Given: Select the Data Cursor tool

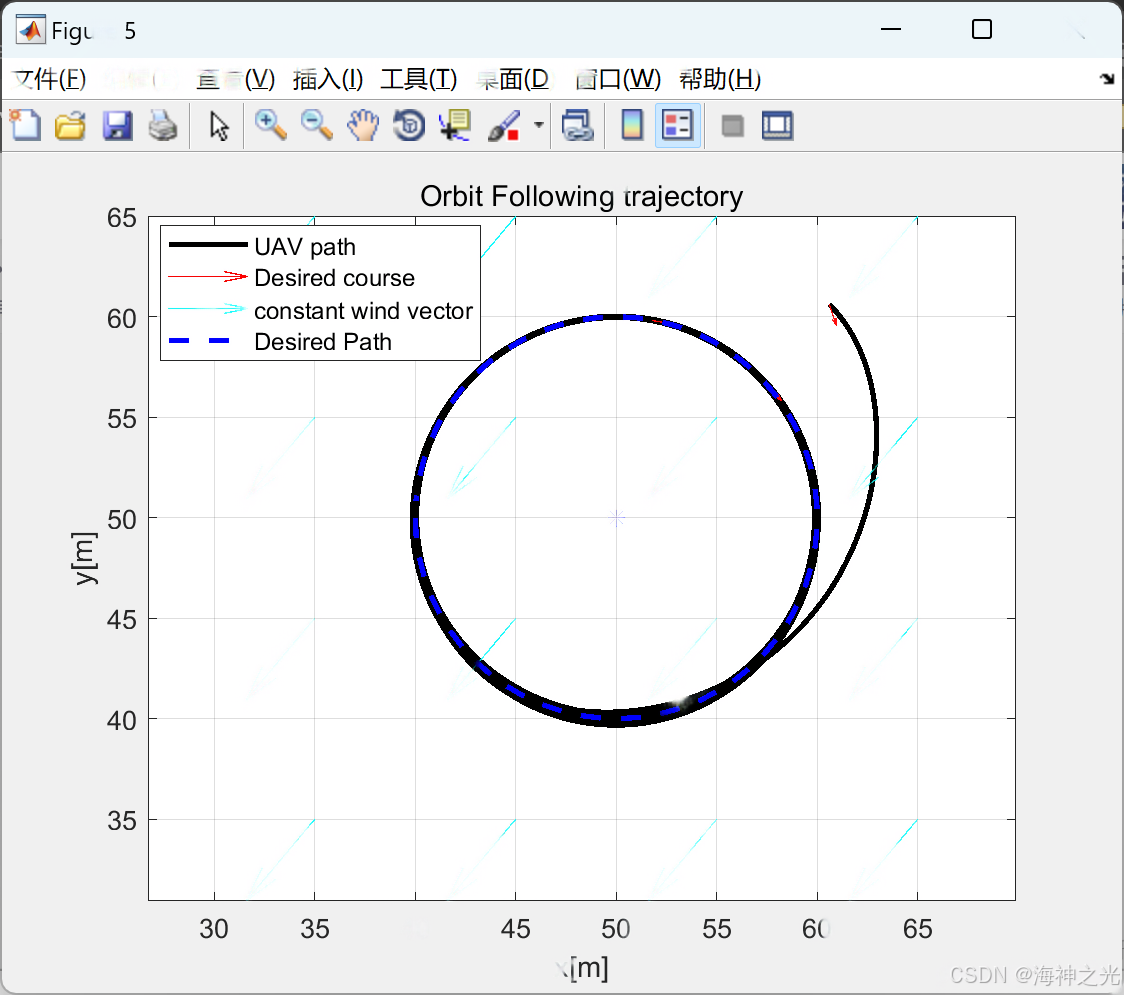Looking at the screenshot, I should [455, 125].
